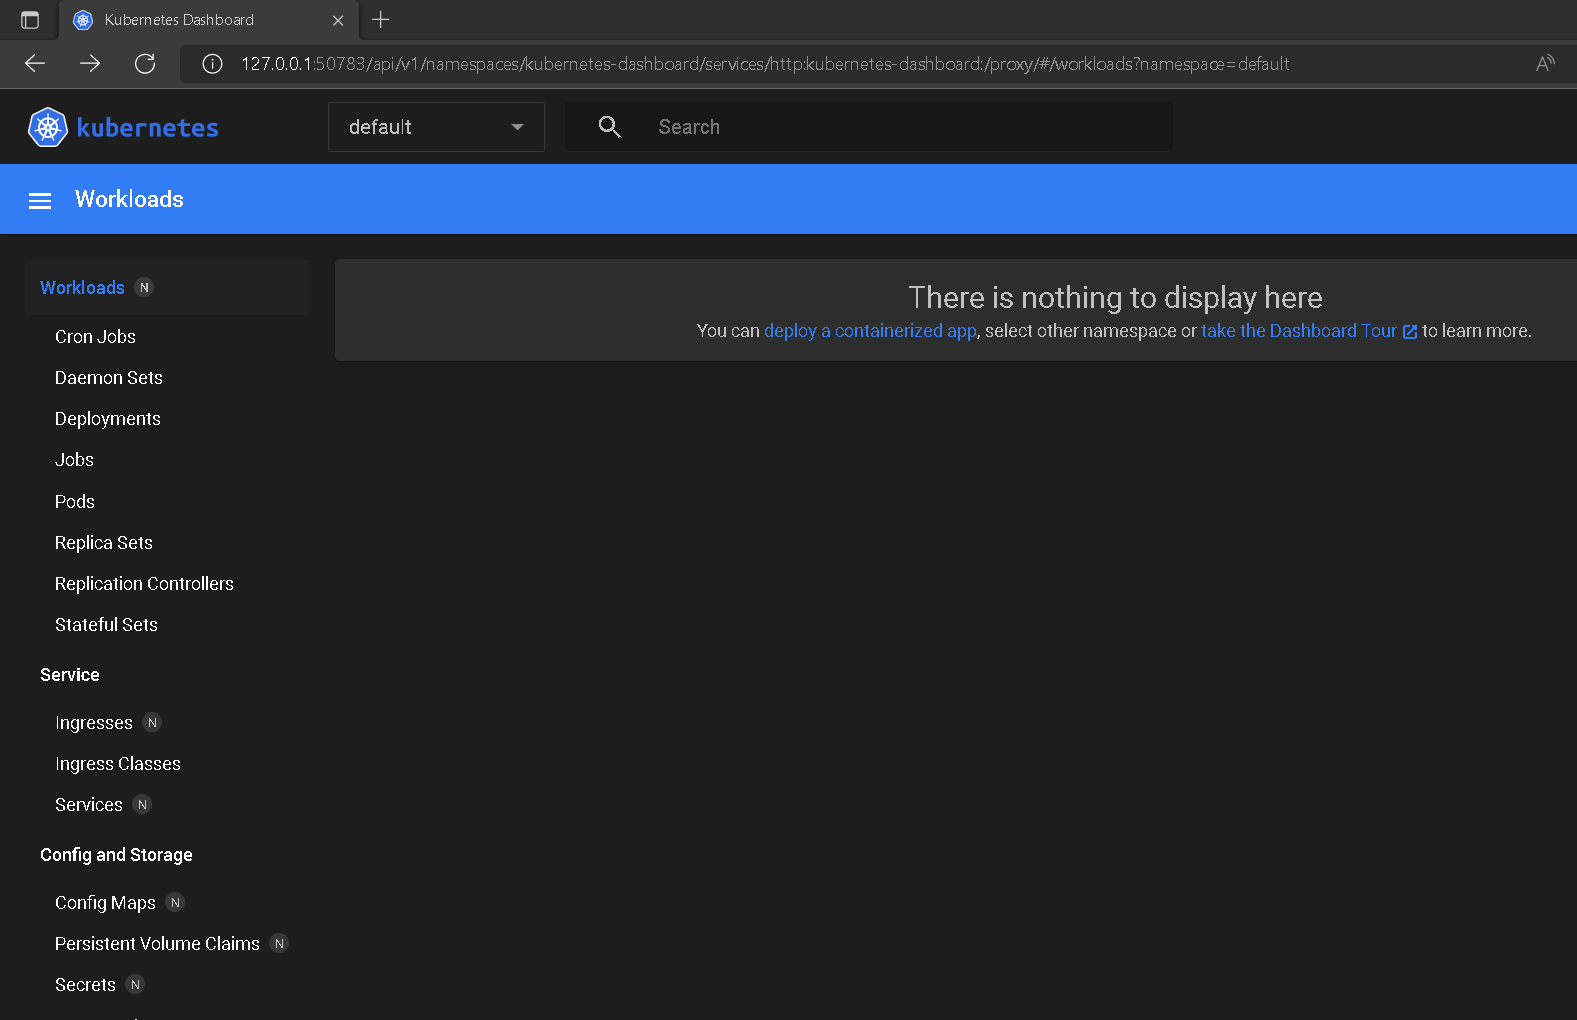Viewport: 1577px width, 1020px height.
Task: Click N badge beside Persistent Volume Claims
Action: pos(279,944)
